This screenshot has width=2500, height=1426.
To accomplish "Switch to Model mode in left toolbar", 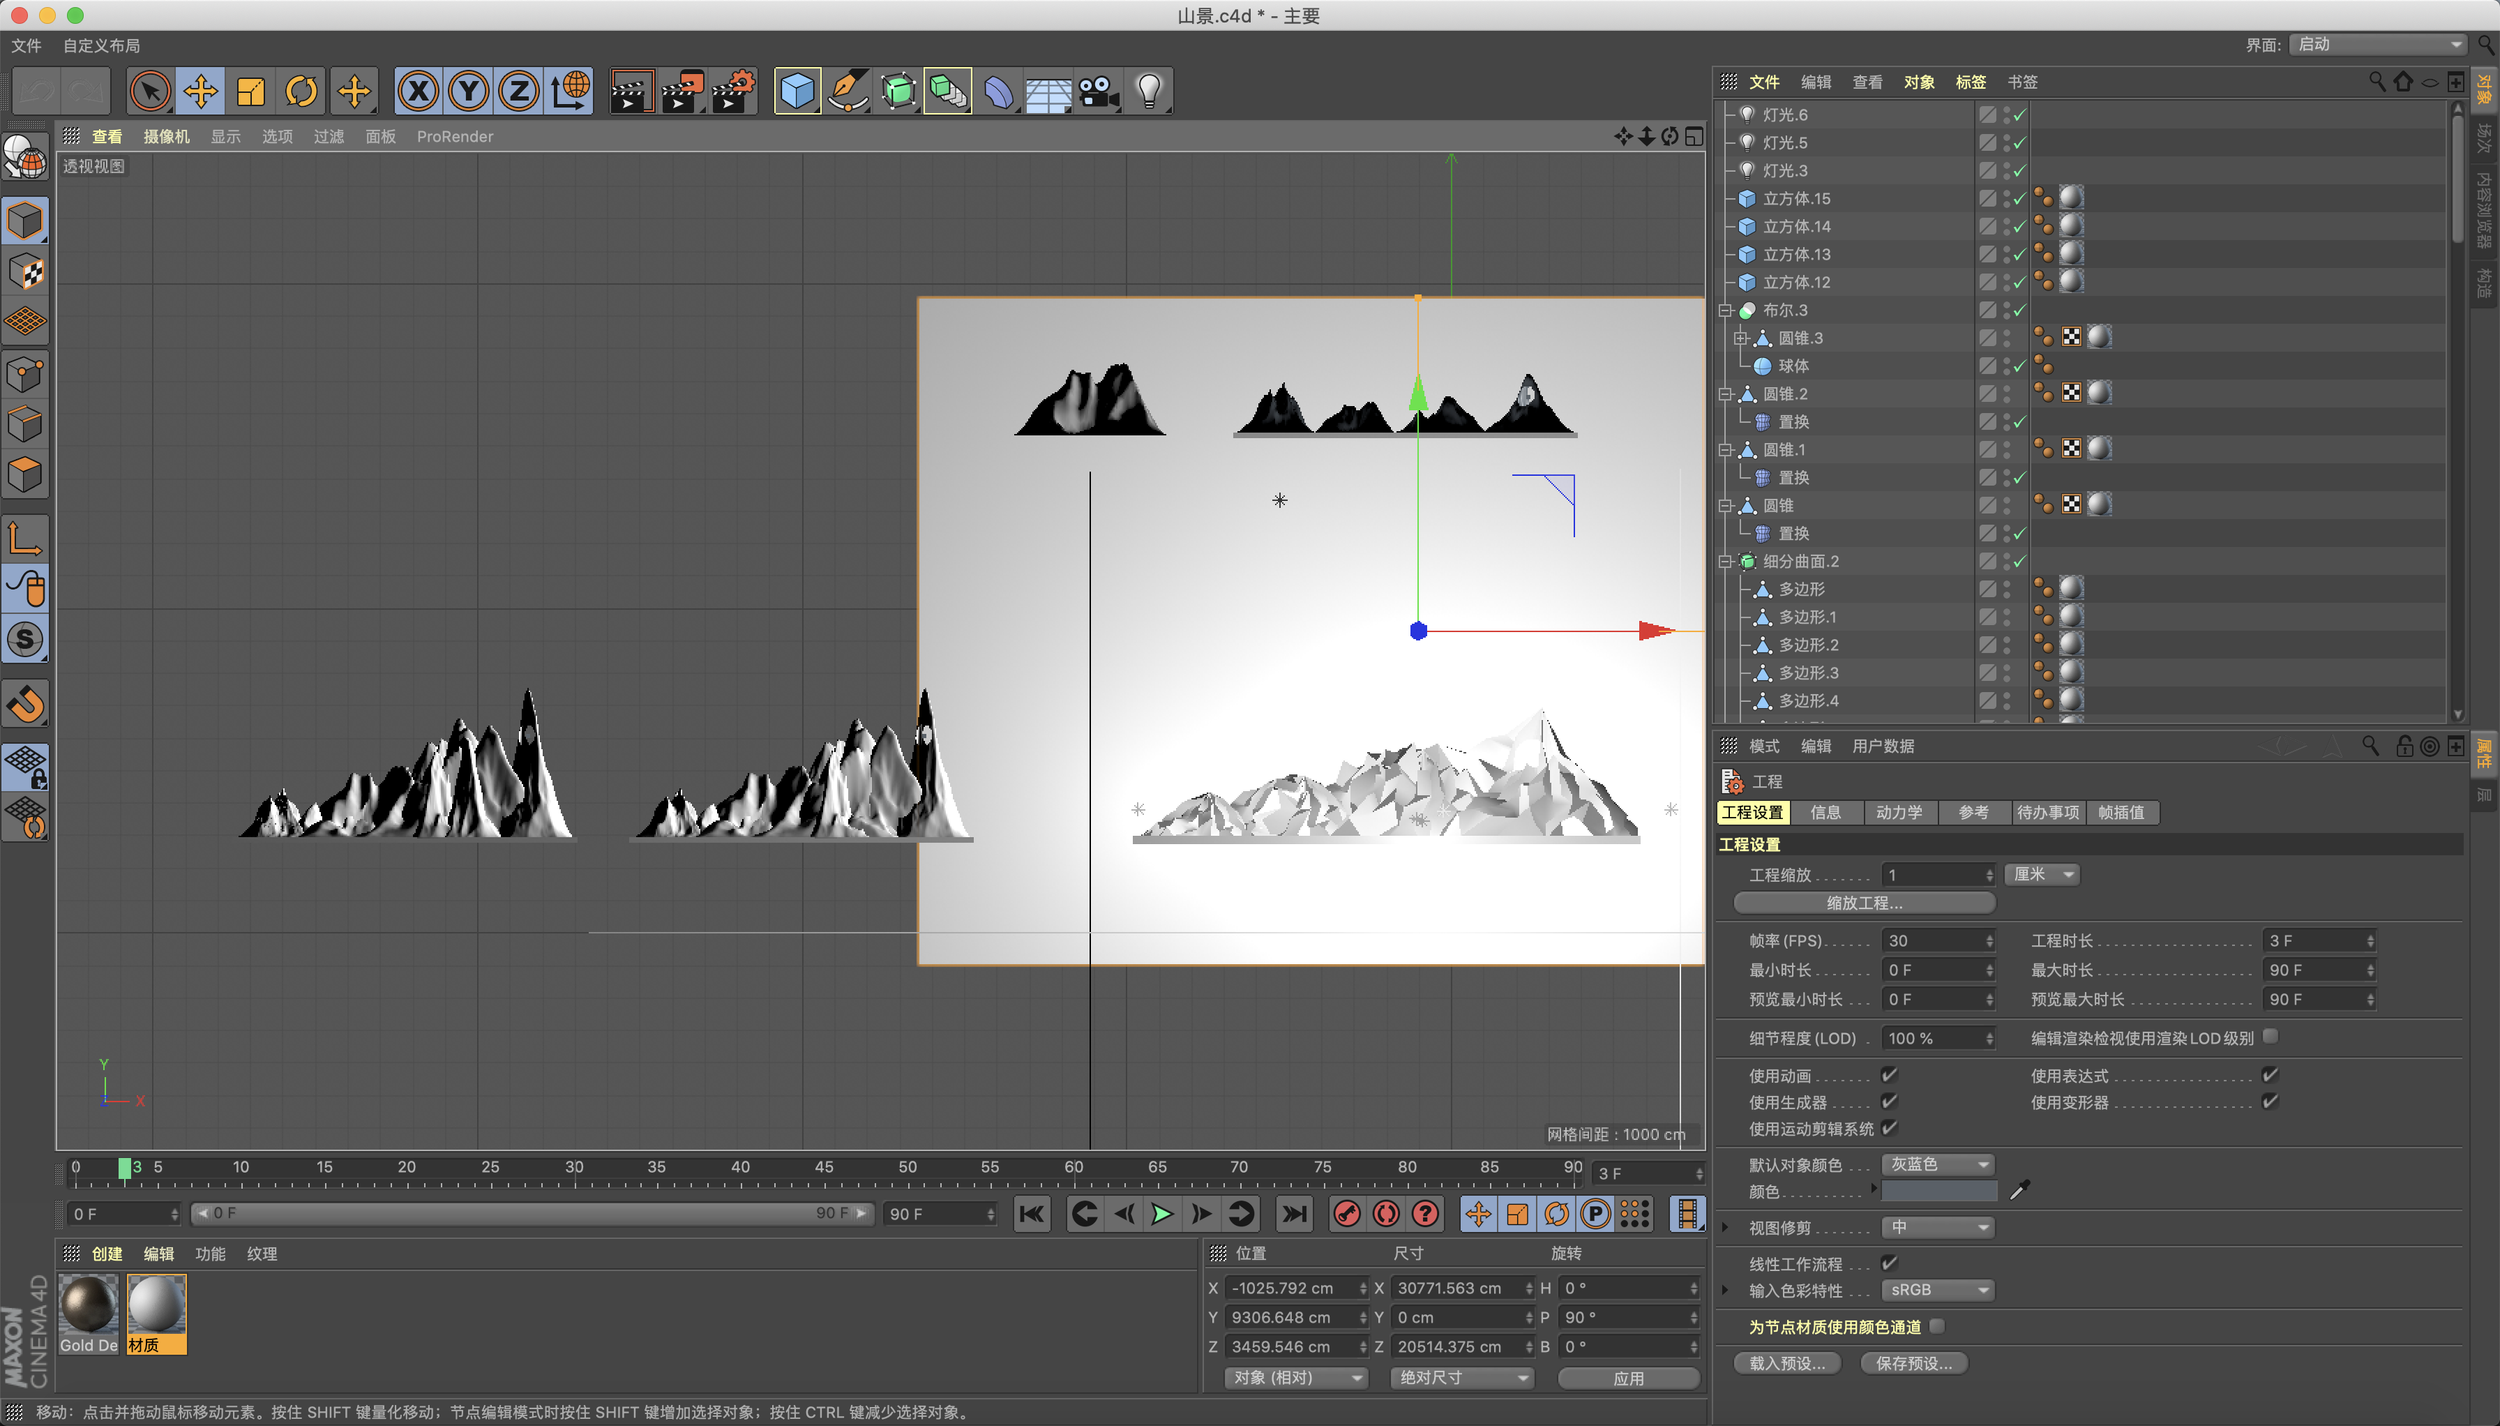I will [x=25, y=221].
